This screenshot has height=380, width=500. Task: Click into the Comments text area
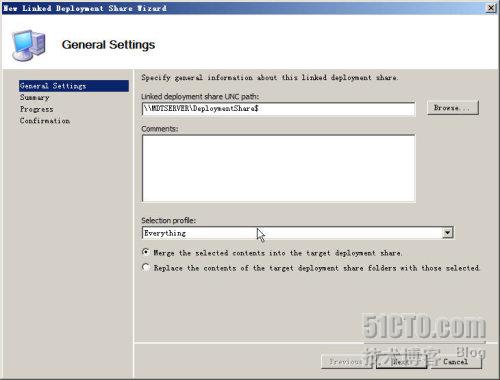[x=278, y=168]
